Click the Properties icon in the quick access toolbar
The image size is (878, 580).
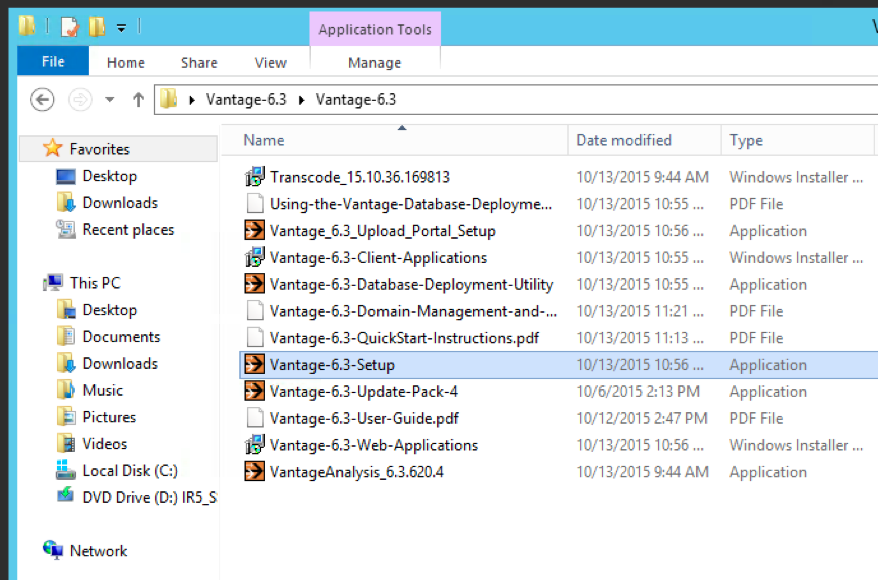point(70,26)
